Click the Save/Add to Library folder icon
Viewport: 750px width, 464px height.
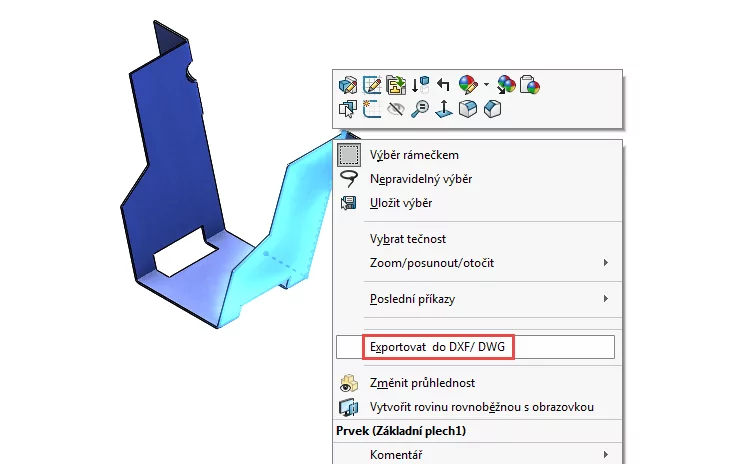[x=396, y=85]
